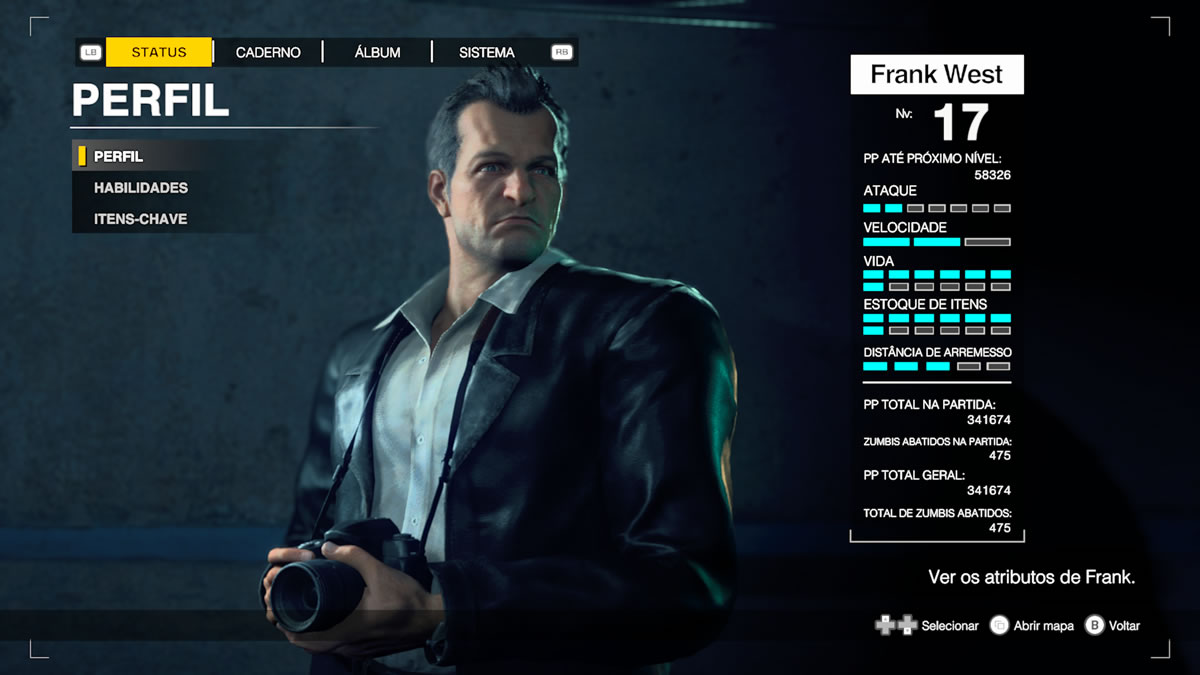
Task: Click the Selecionar label
Action: pos(950,625)
